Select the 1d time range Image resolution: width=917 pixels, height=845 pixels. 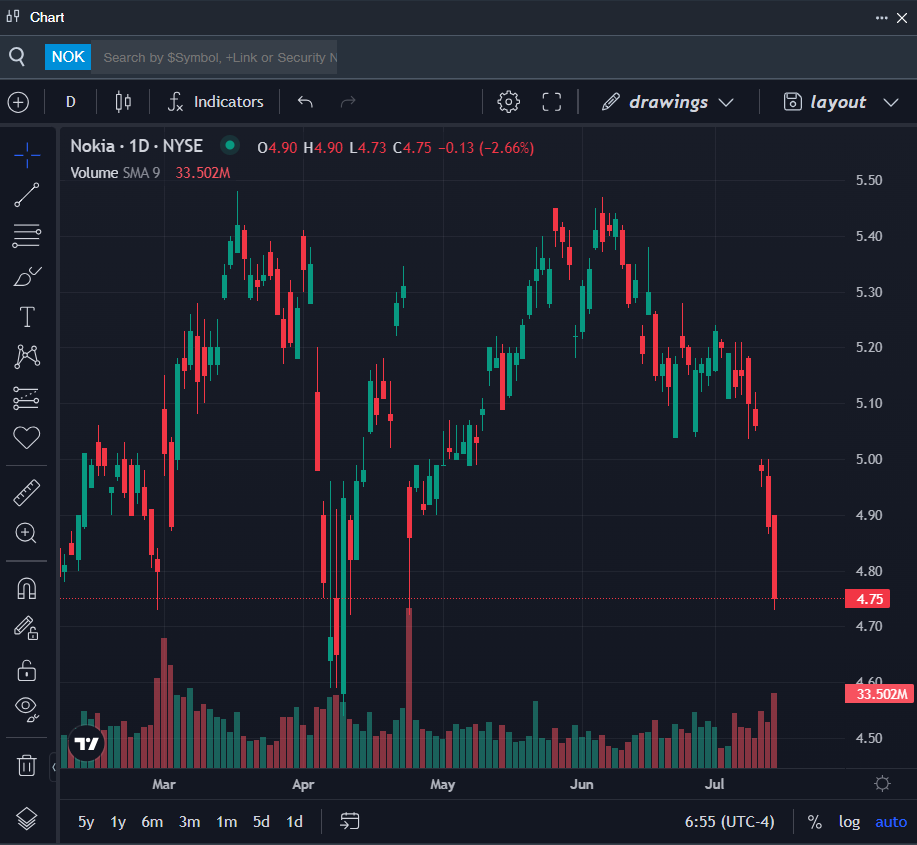pos(294,822)
